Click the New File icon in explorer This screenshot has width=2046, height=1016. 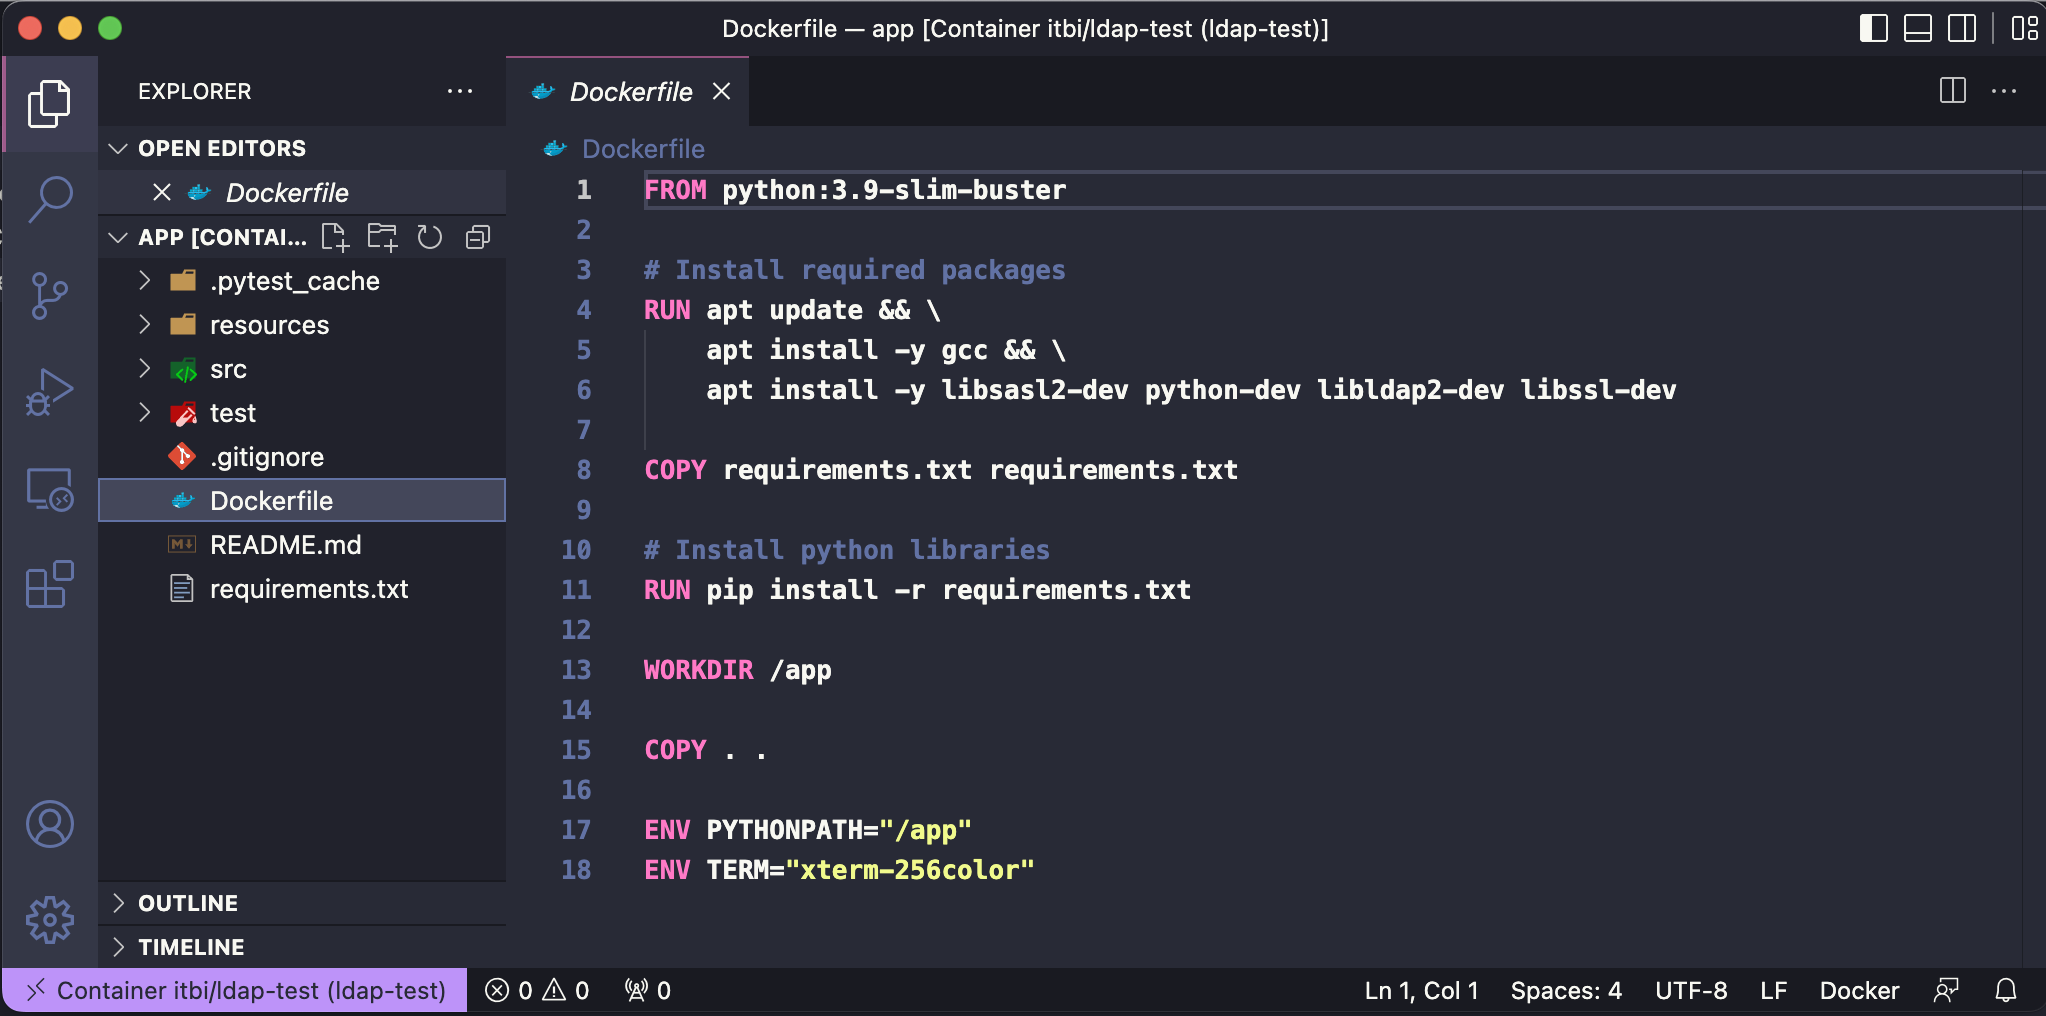[x=335, y=237]
